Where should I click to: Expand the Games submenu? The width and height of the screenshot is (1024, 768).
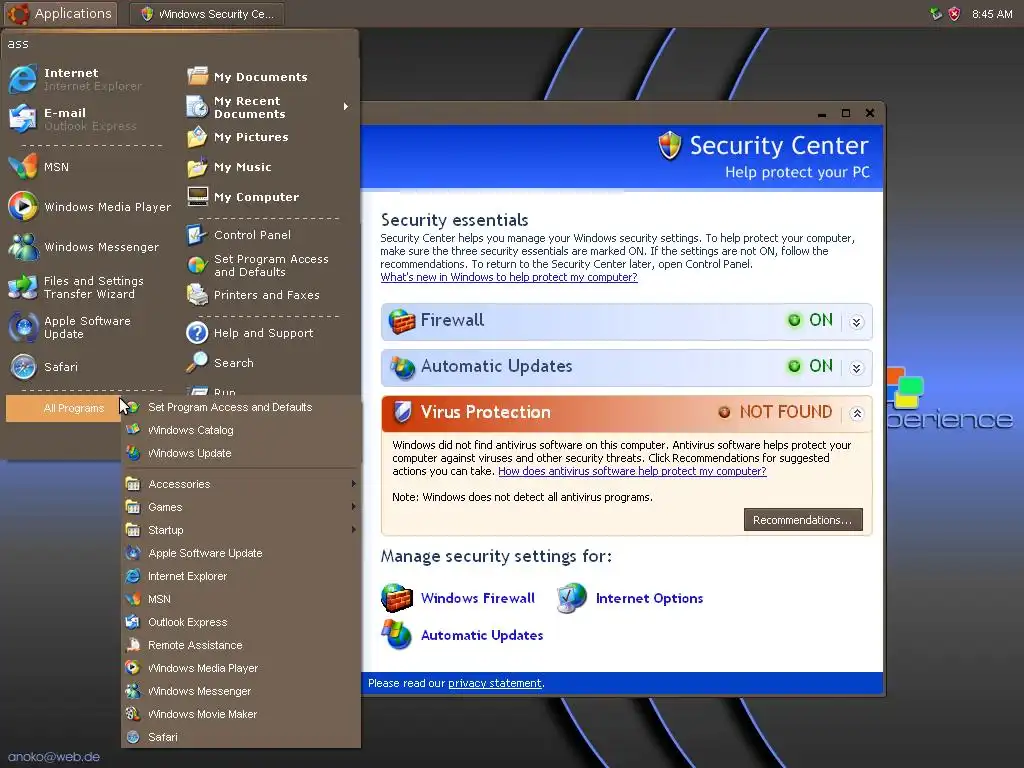pyautogui.click(x=241, y=507)
